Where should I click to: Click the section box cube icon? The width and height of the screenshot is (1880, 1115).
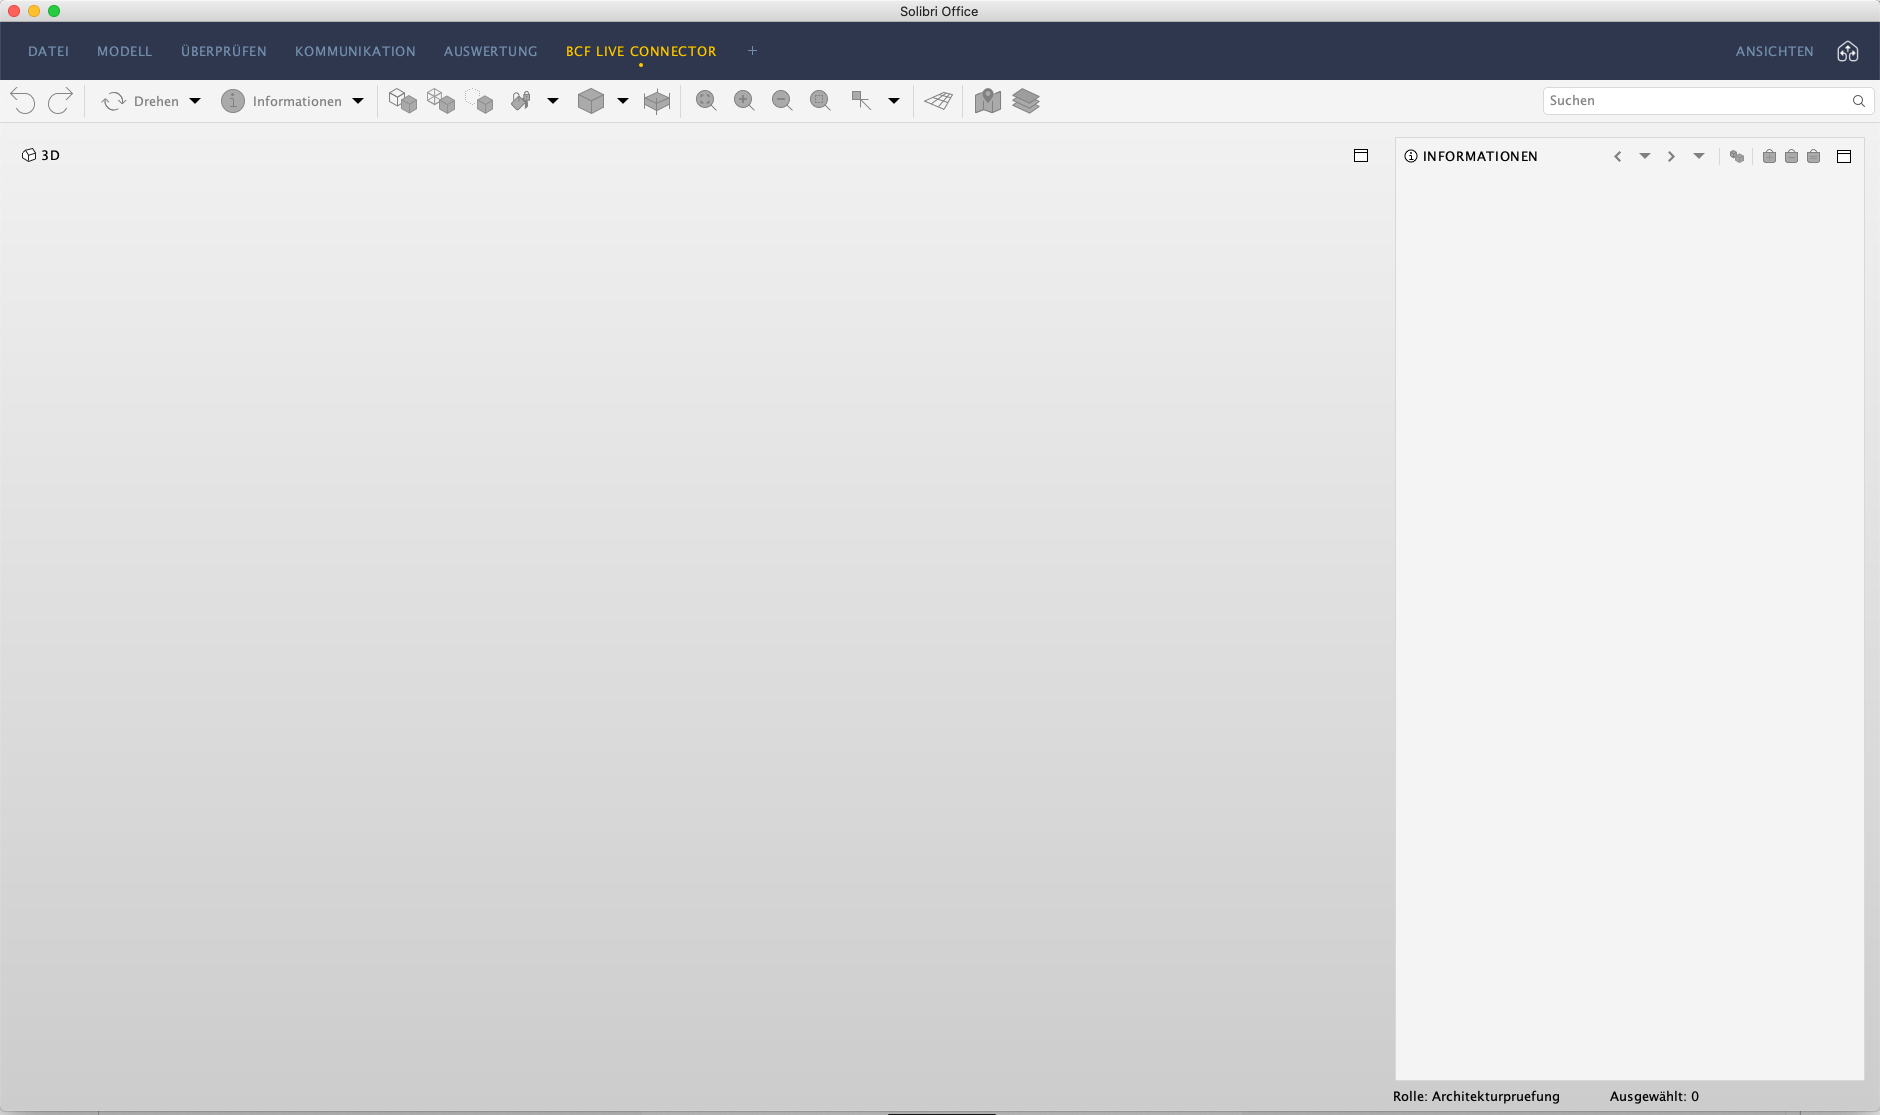pyautogui.click(x=657, y=101)
